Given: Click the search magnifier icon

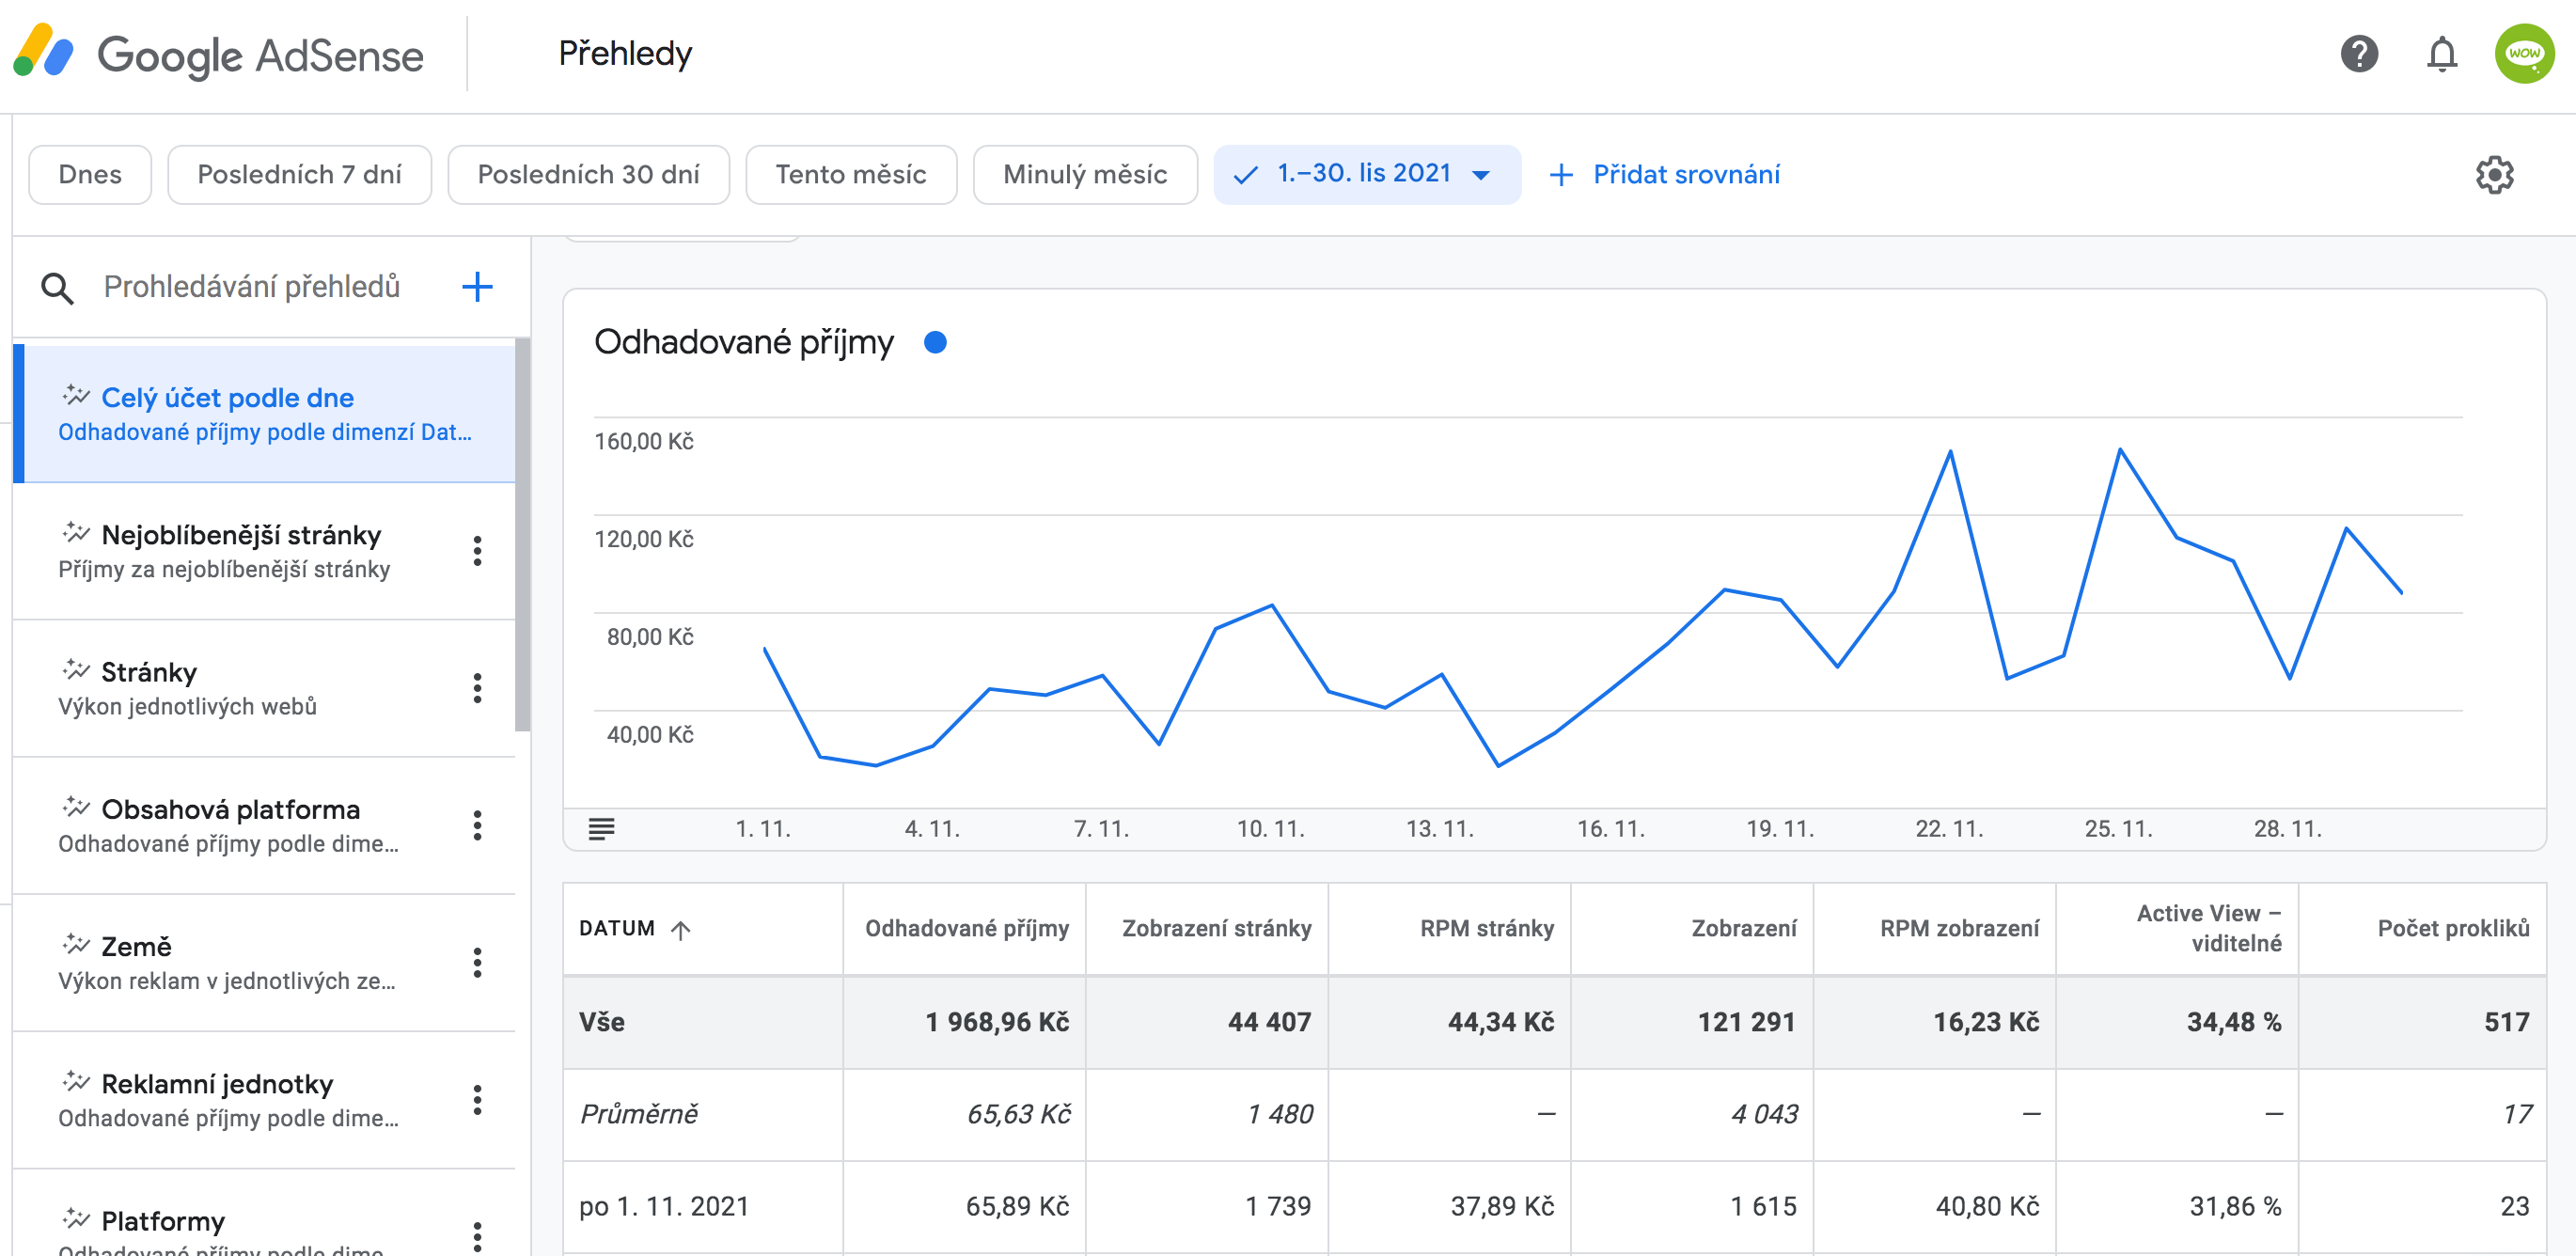Looking at the screenshot, I should tap(57, 288).
